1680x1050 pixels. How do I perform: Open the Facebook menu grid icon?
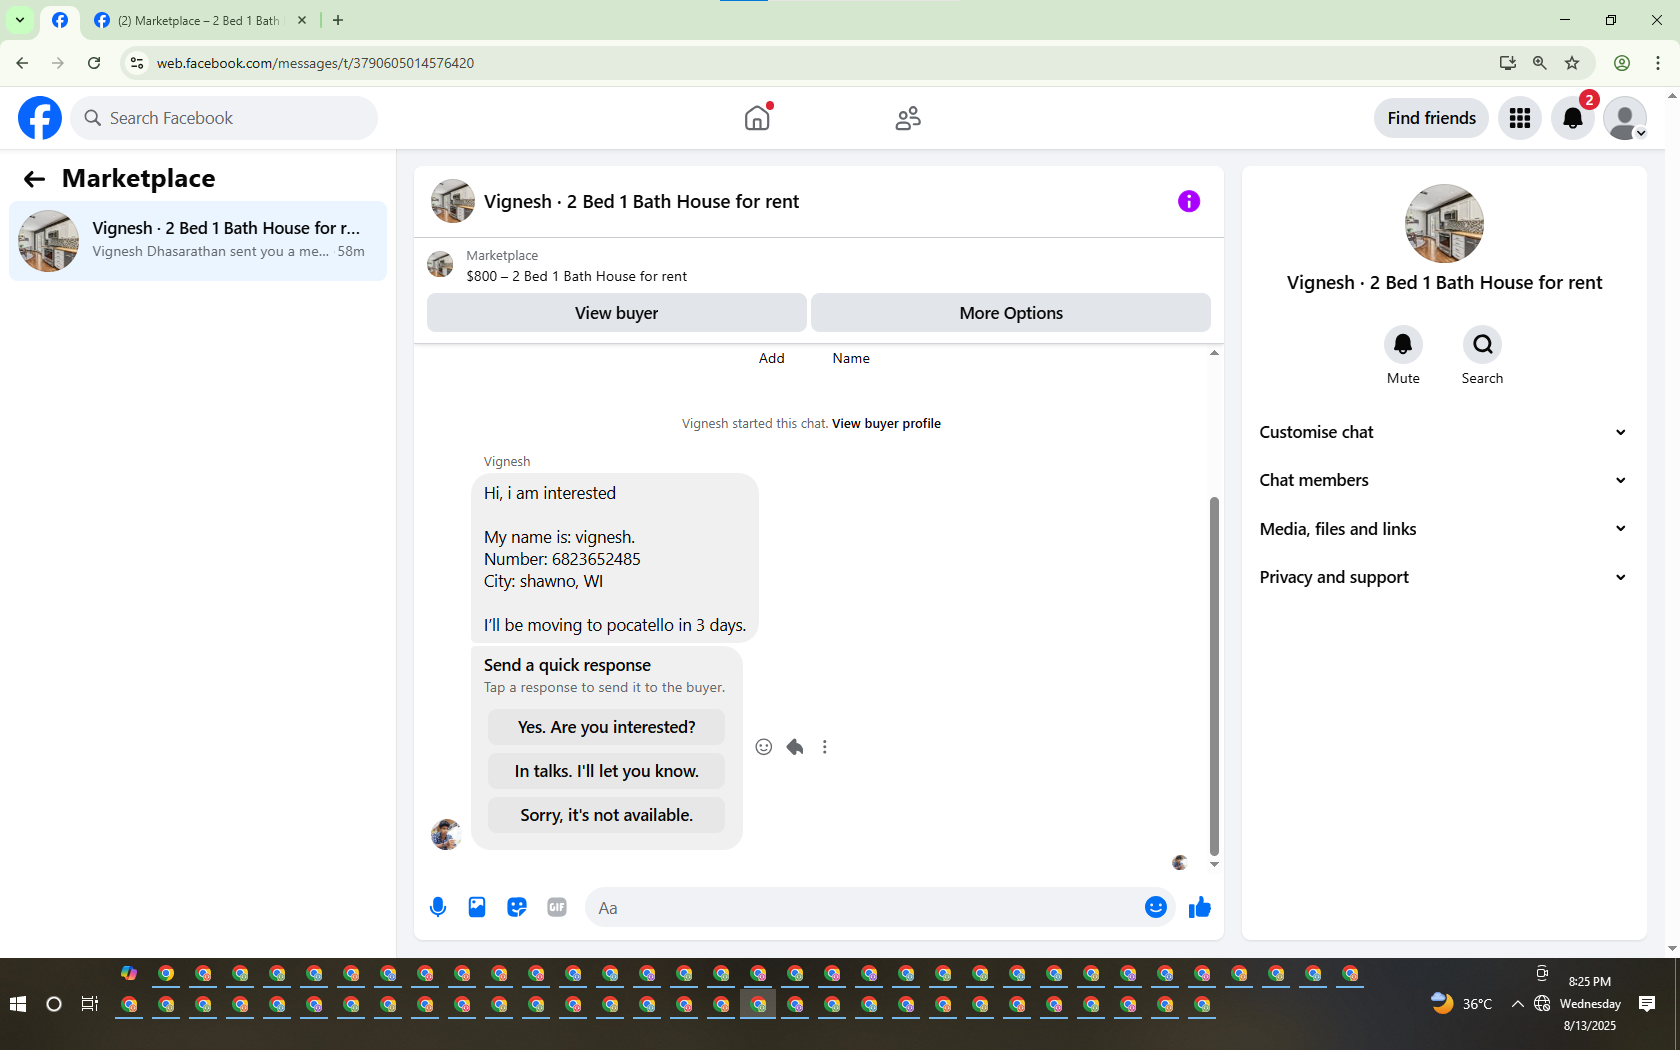[1520, 118]
